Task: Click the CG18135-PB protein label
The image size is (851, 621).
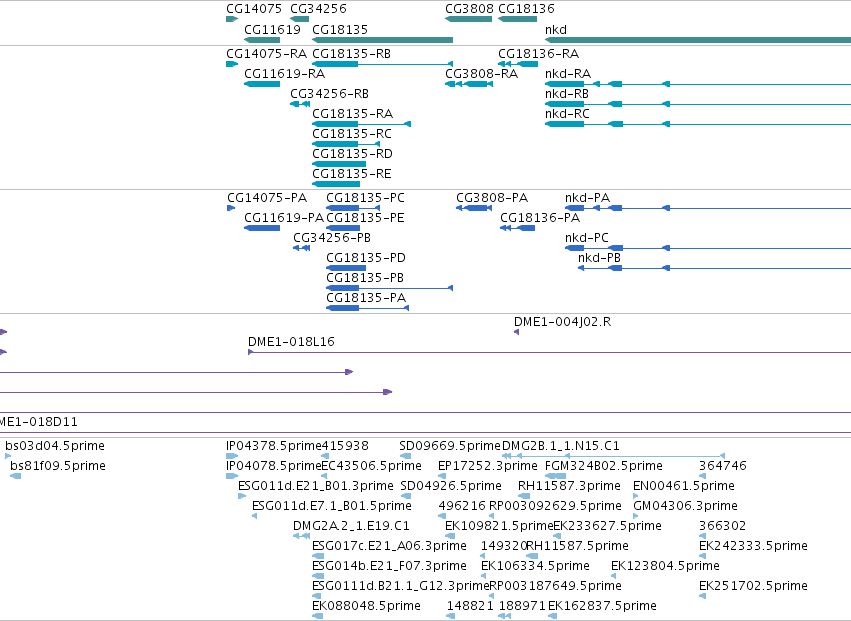Action: coord(365,278)
